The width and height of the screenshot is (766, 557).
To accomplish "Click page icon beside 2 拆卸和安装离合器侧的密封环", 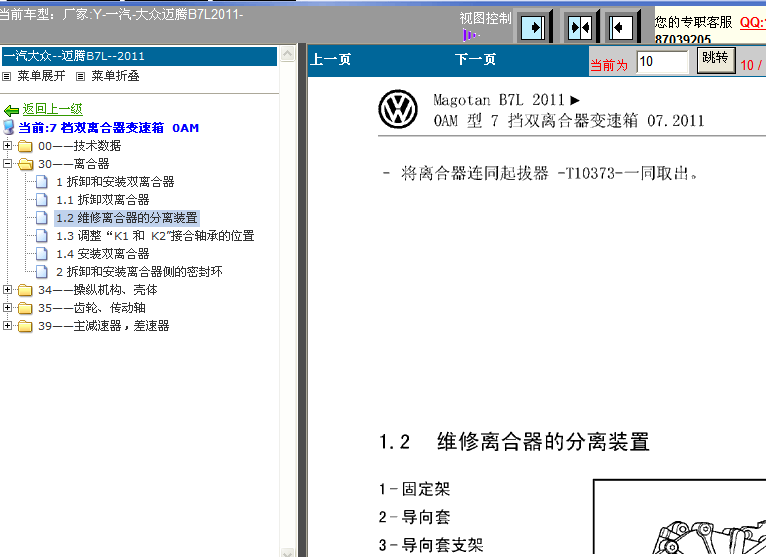I will [42, 272].
